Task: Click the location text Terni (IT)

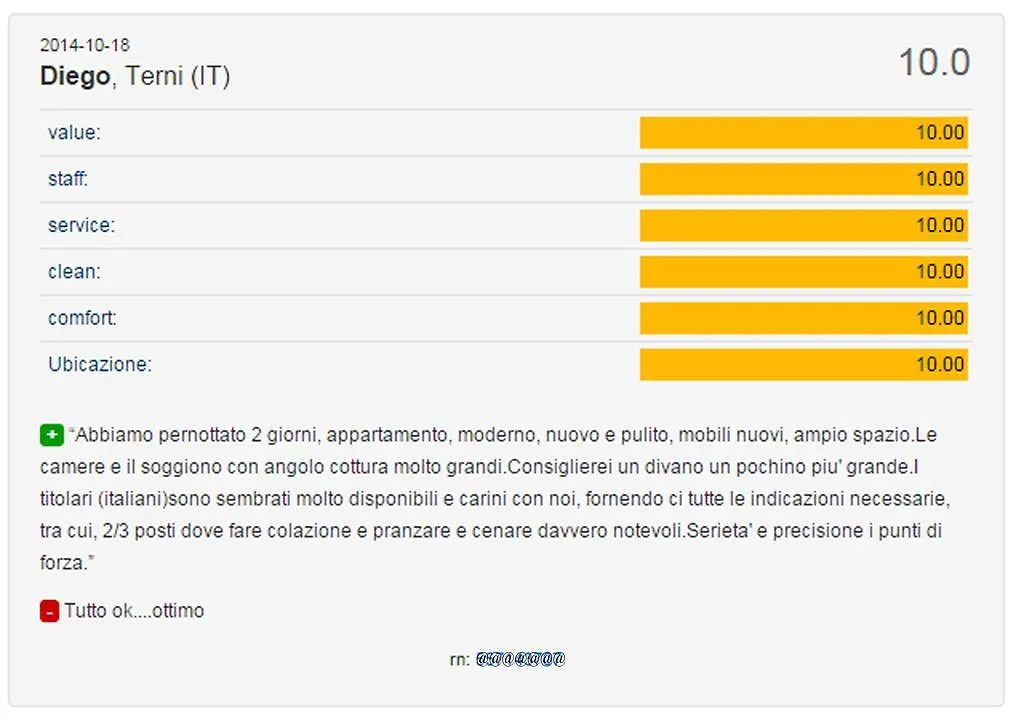Action: (178, 76)
